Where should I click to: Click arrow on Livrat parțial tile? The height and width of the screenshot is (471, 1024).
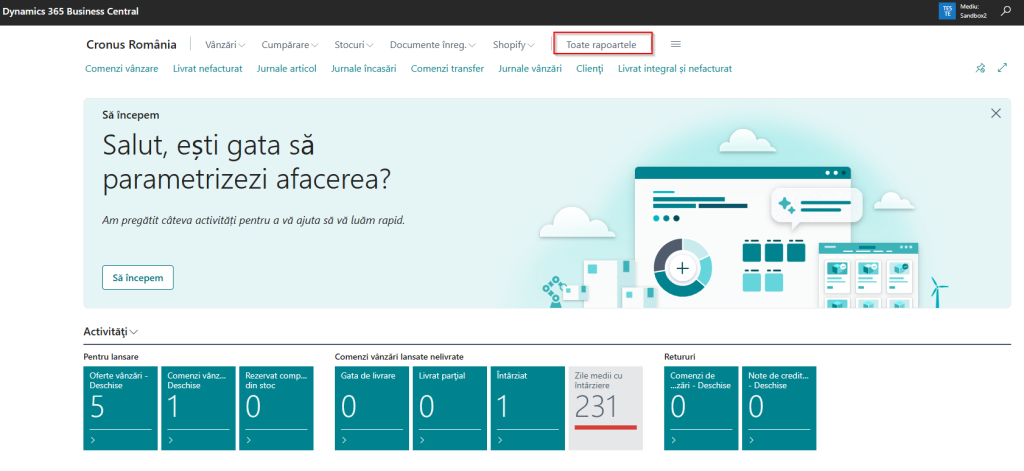(x=422, y=440)
